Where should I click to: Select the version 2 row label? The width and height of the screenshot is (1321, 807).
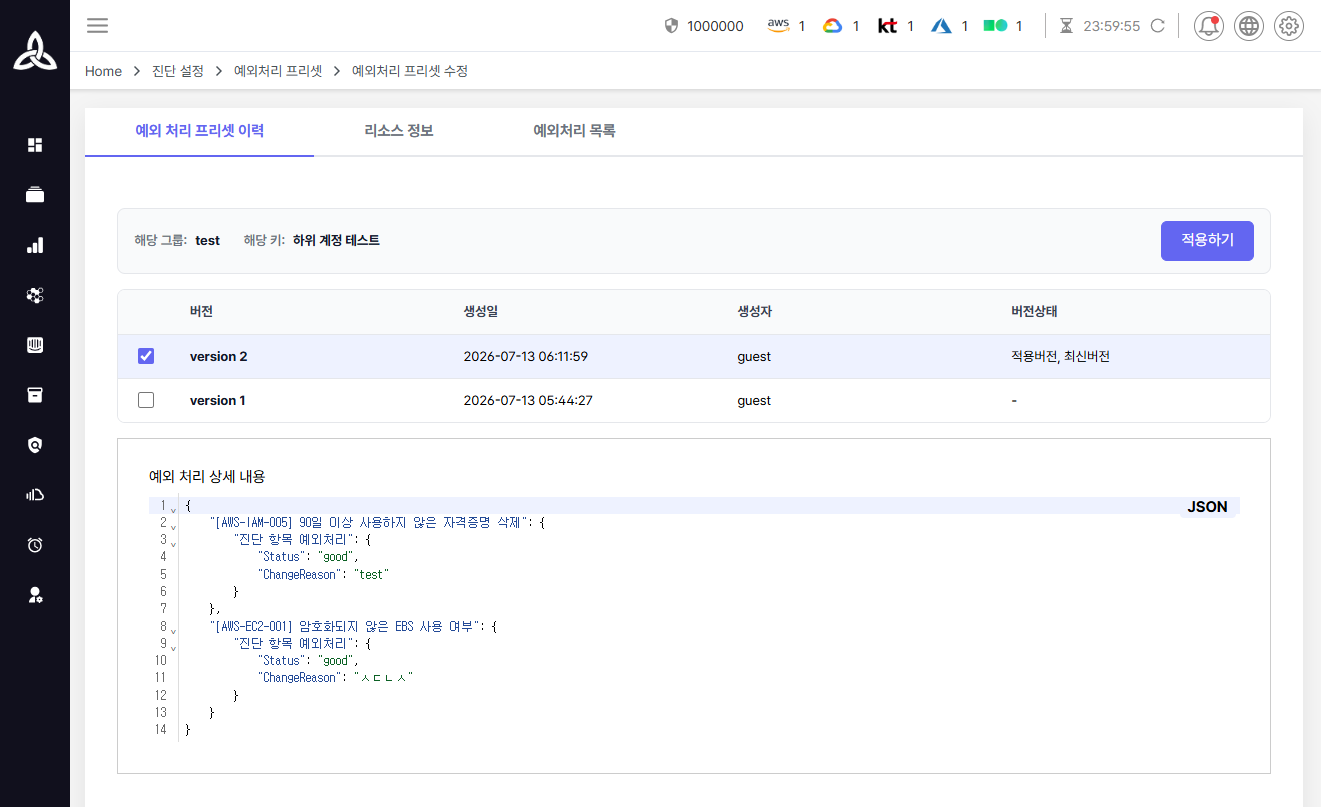click(218, 356)
